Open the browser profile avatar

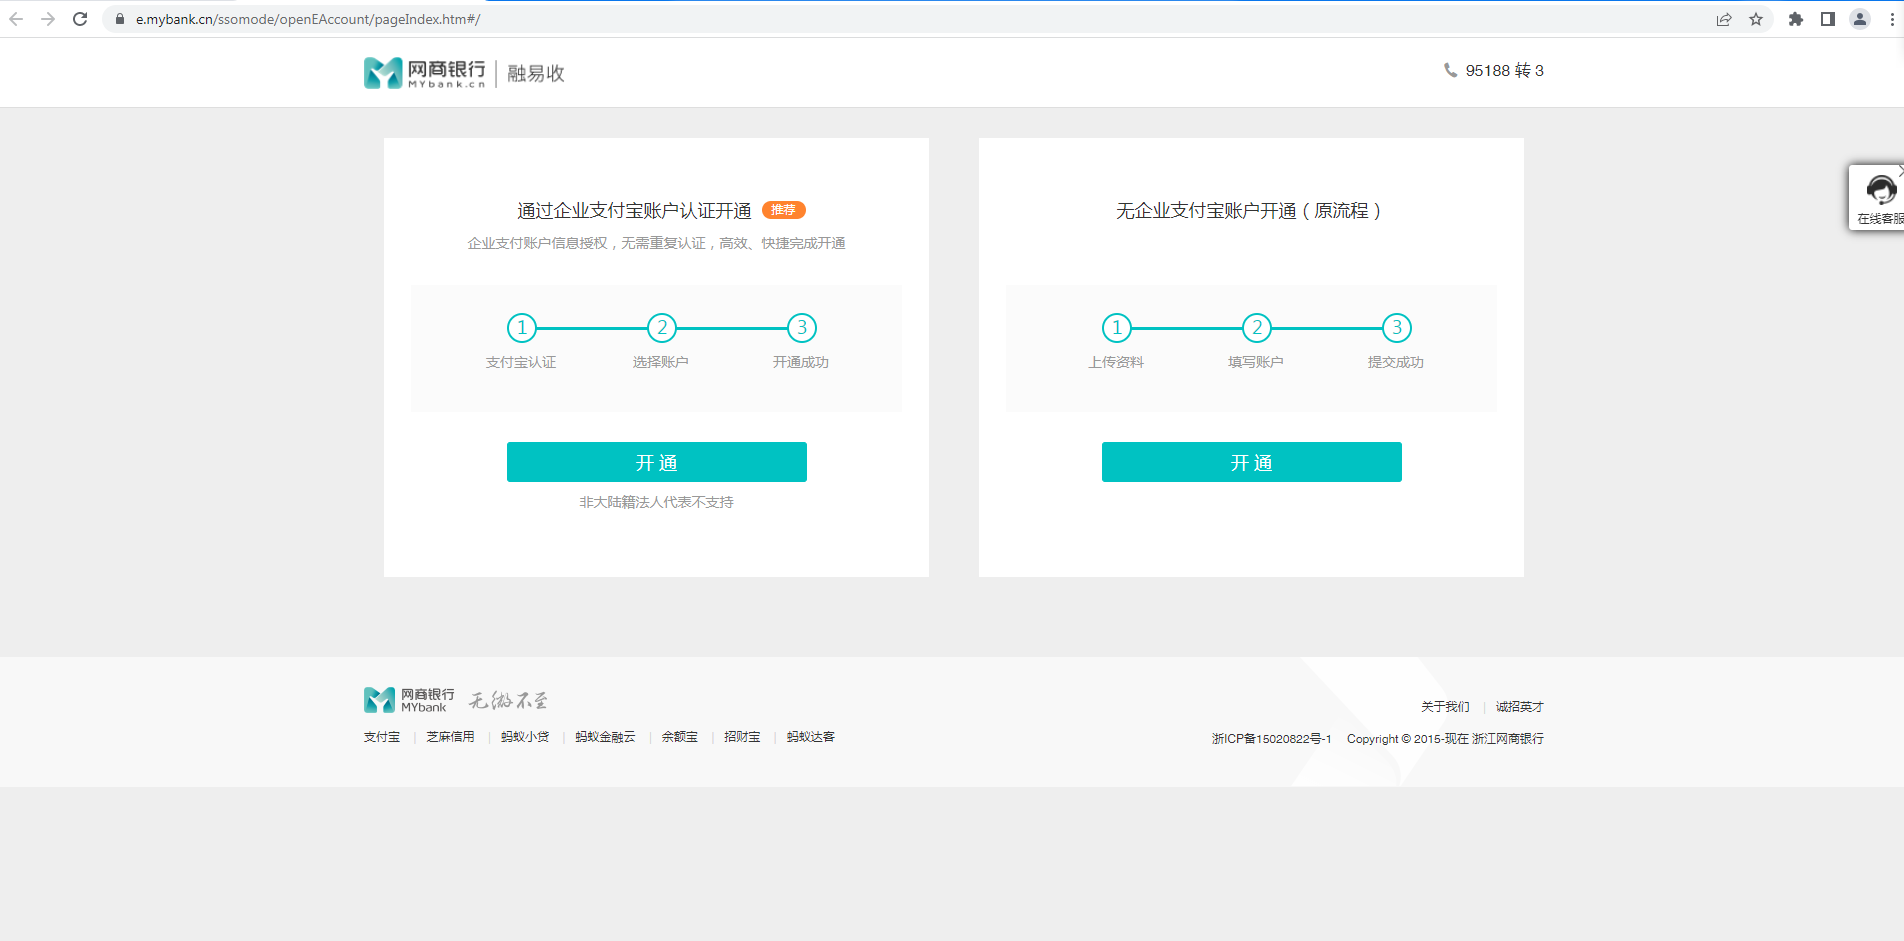(1860, 19)
